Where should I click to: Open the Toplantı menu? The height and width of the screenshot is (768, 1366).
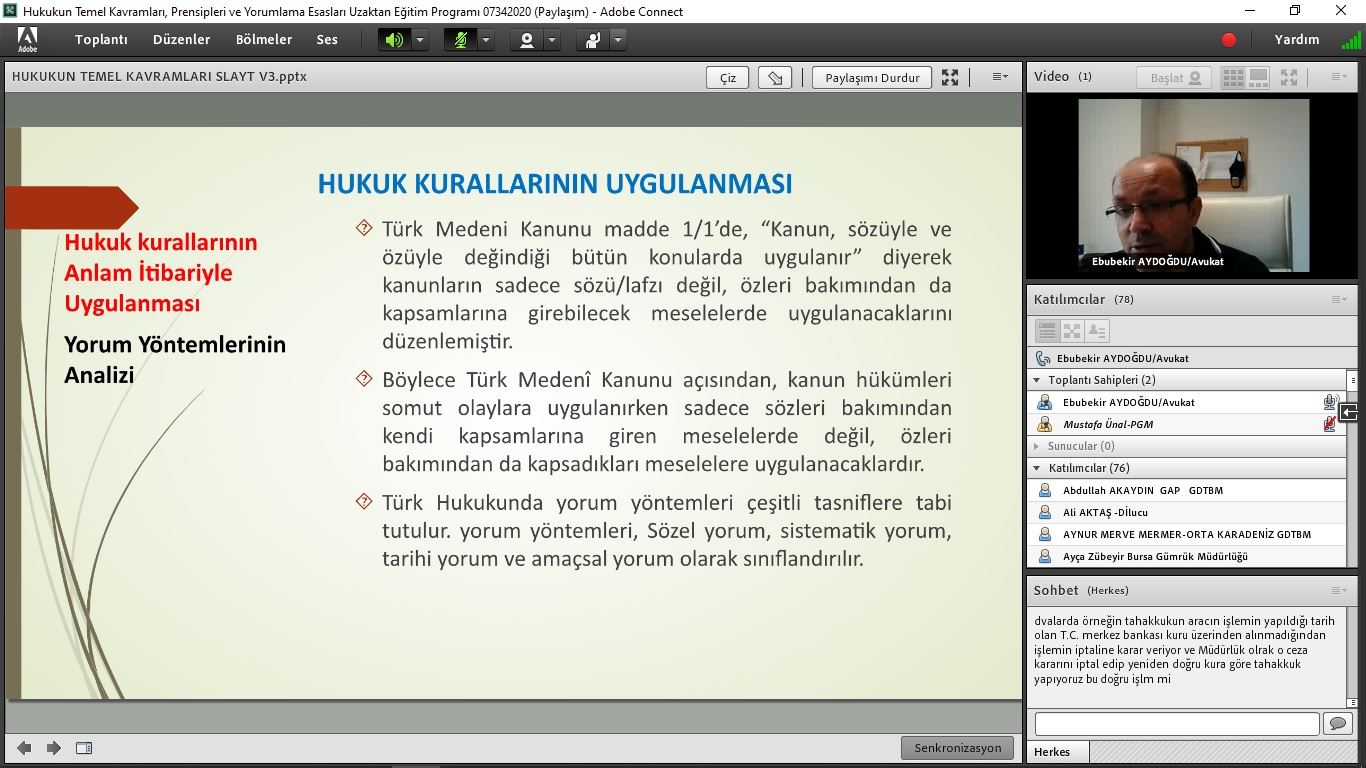point(101,40)
